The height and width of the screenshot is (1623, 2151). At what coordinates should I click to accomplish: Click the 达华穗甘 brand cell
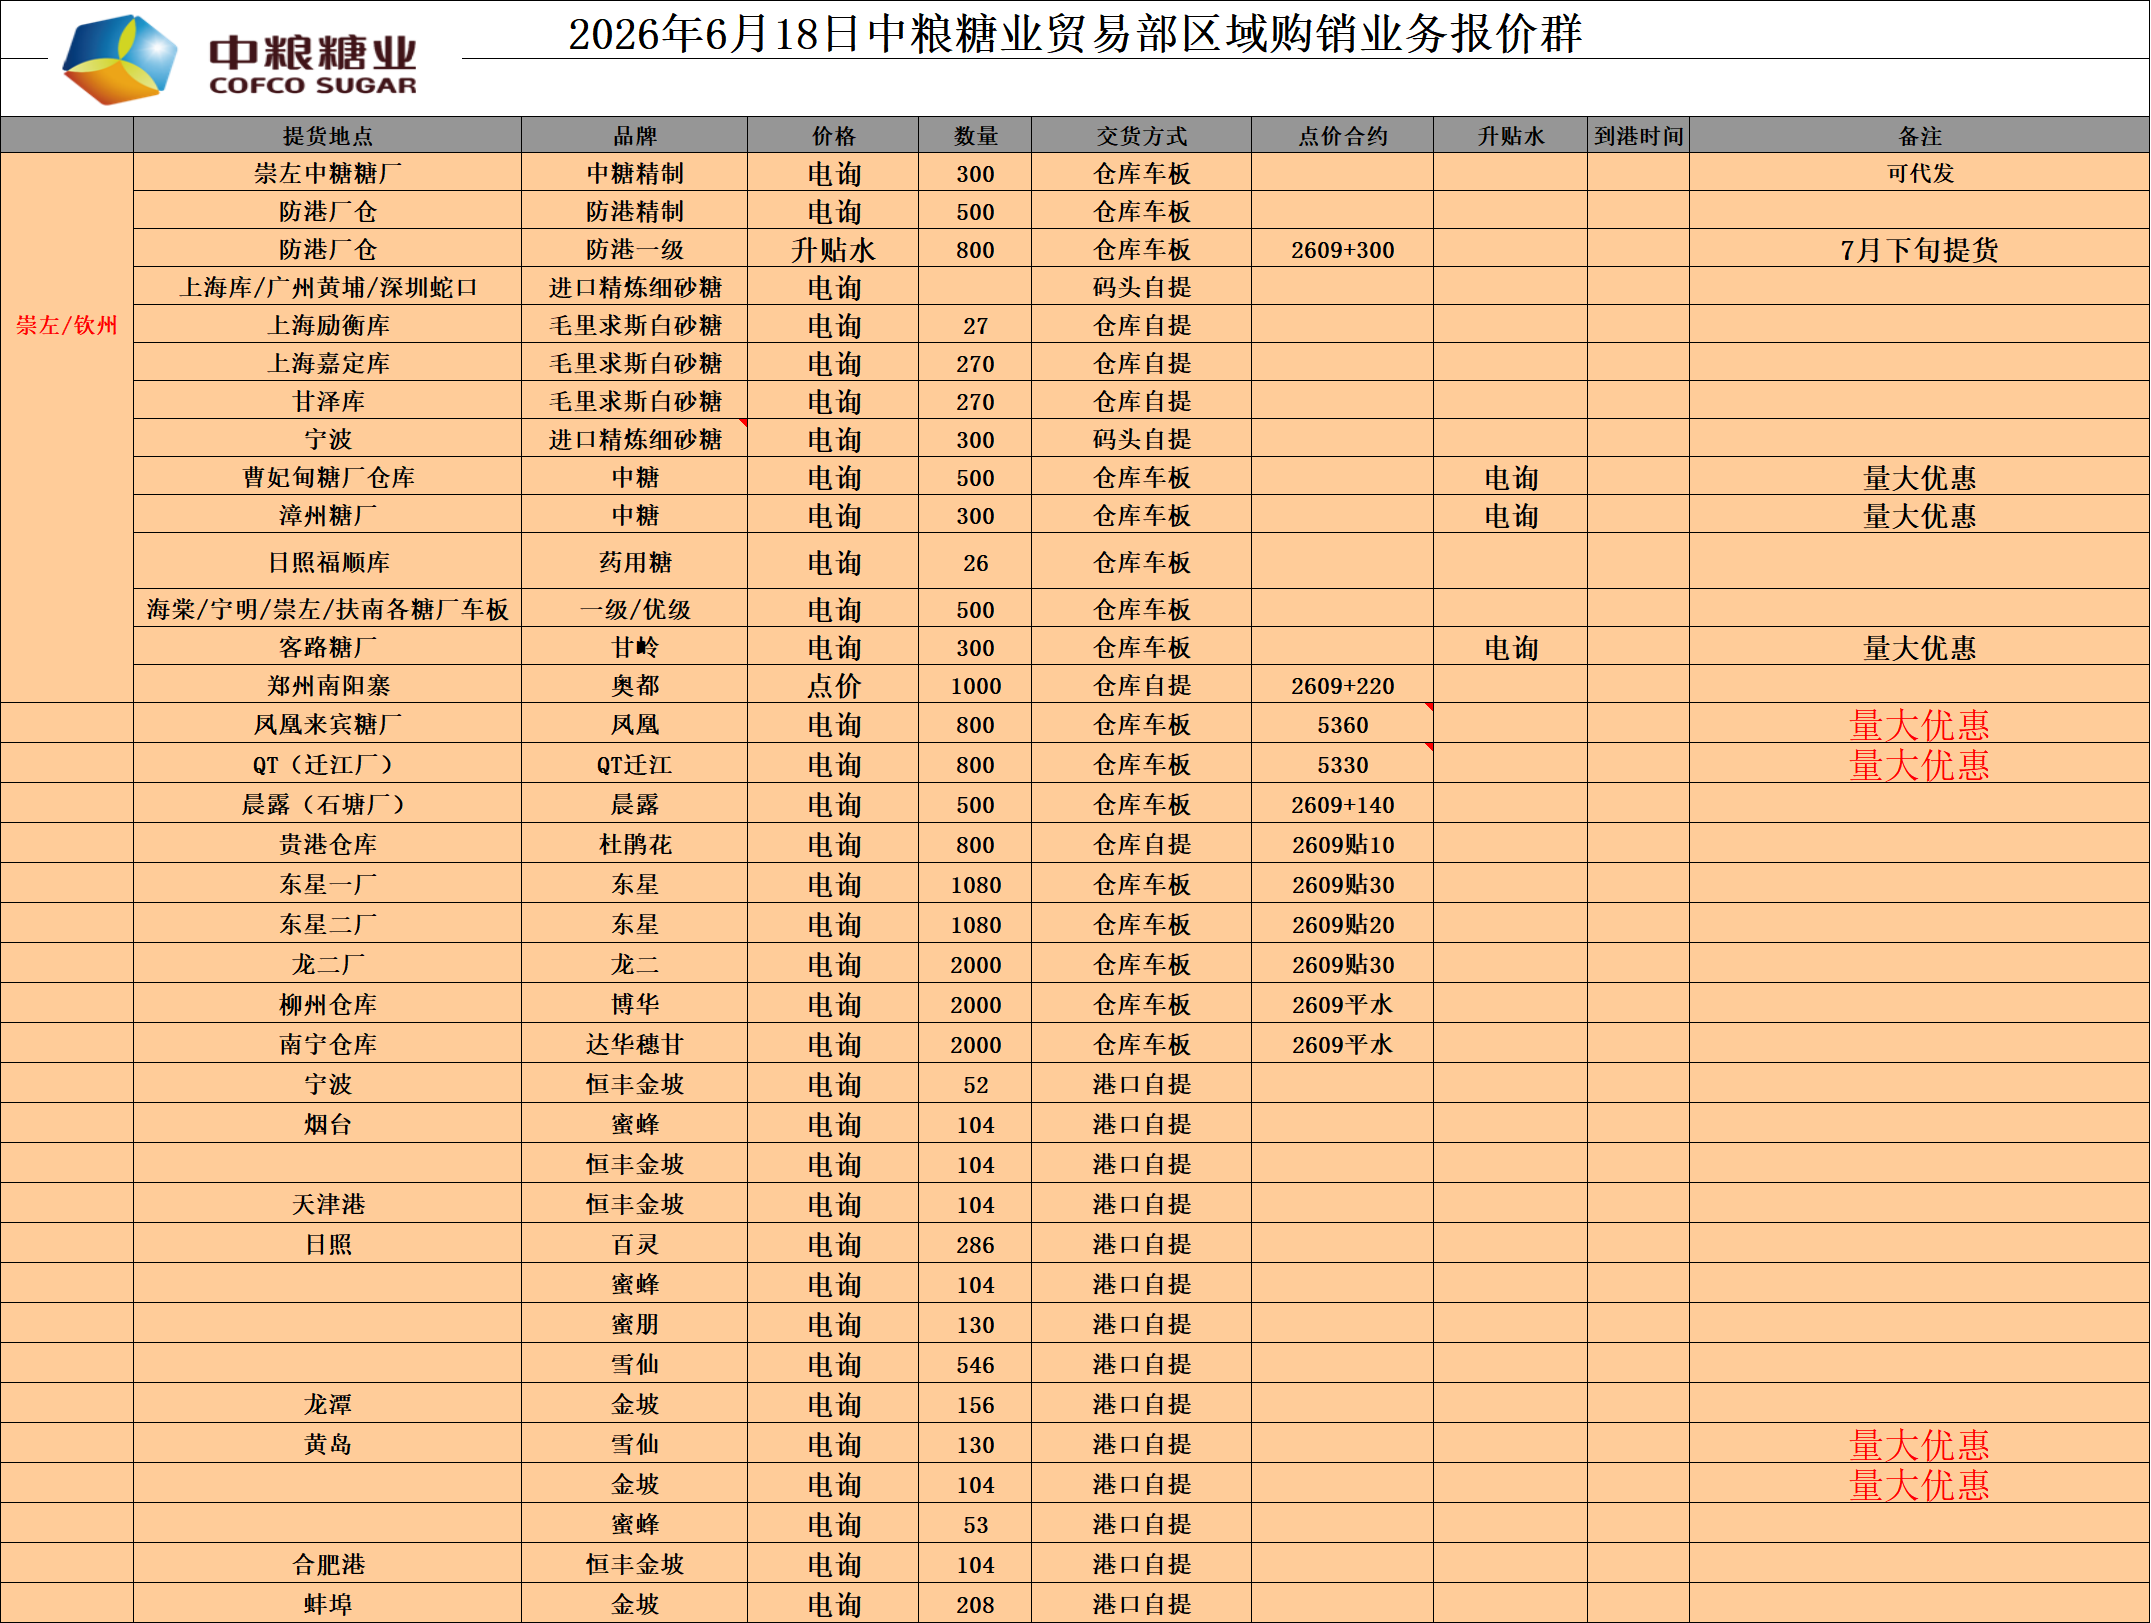pyautogui.click(x=635, y=1044)
